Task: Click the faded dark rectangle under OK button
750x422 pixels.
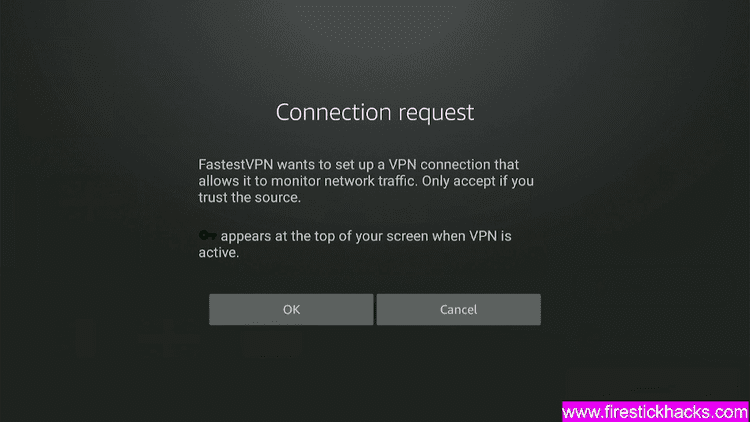Action: [272, 344]
